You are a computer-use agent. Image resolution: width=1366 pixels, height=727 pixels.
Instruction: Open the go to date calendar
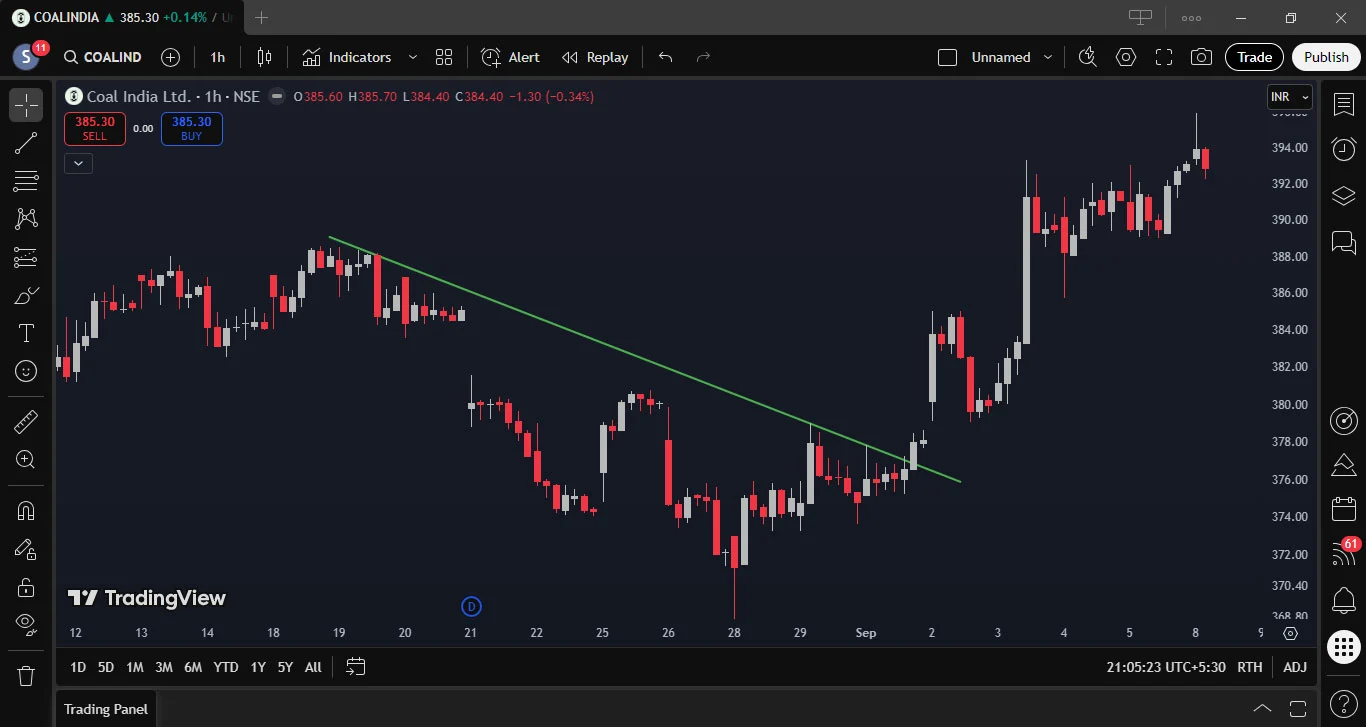pos(356,667)
